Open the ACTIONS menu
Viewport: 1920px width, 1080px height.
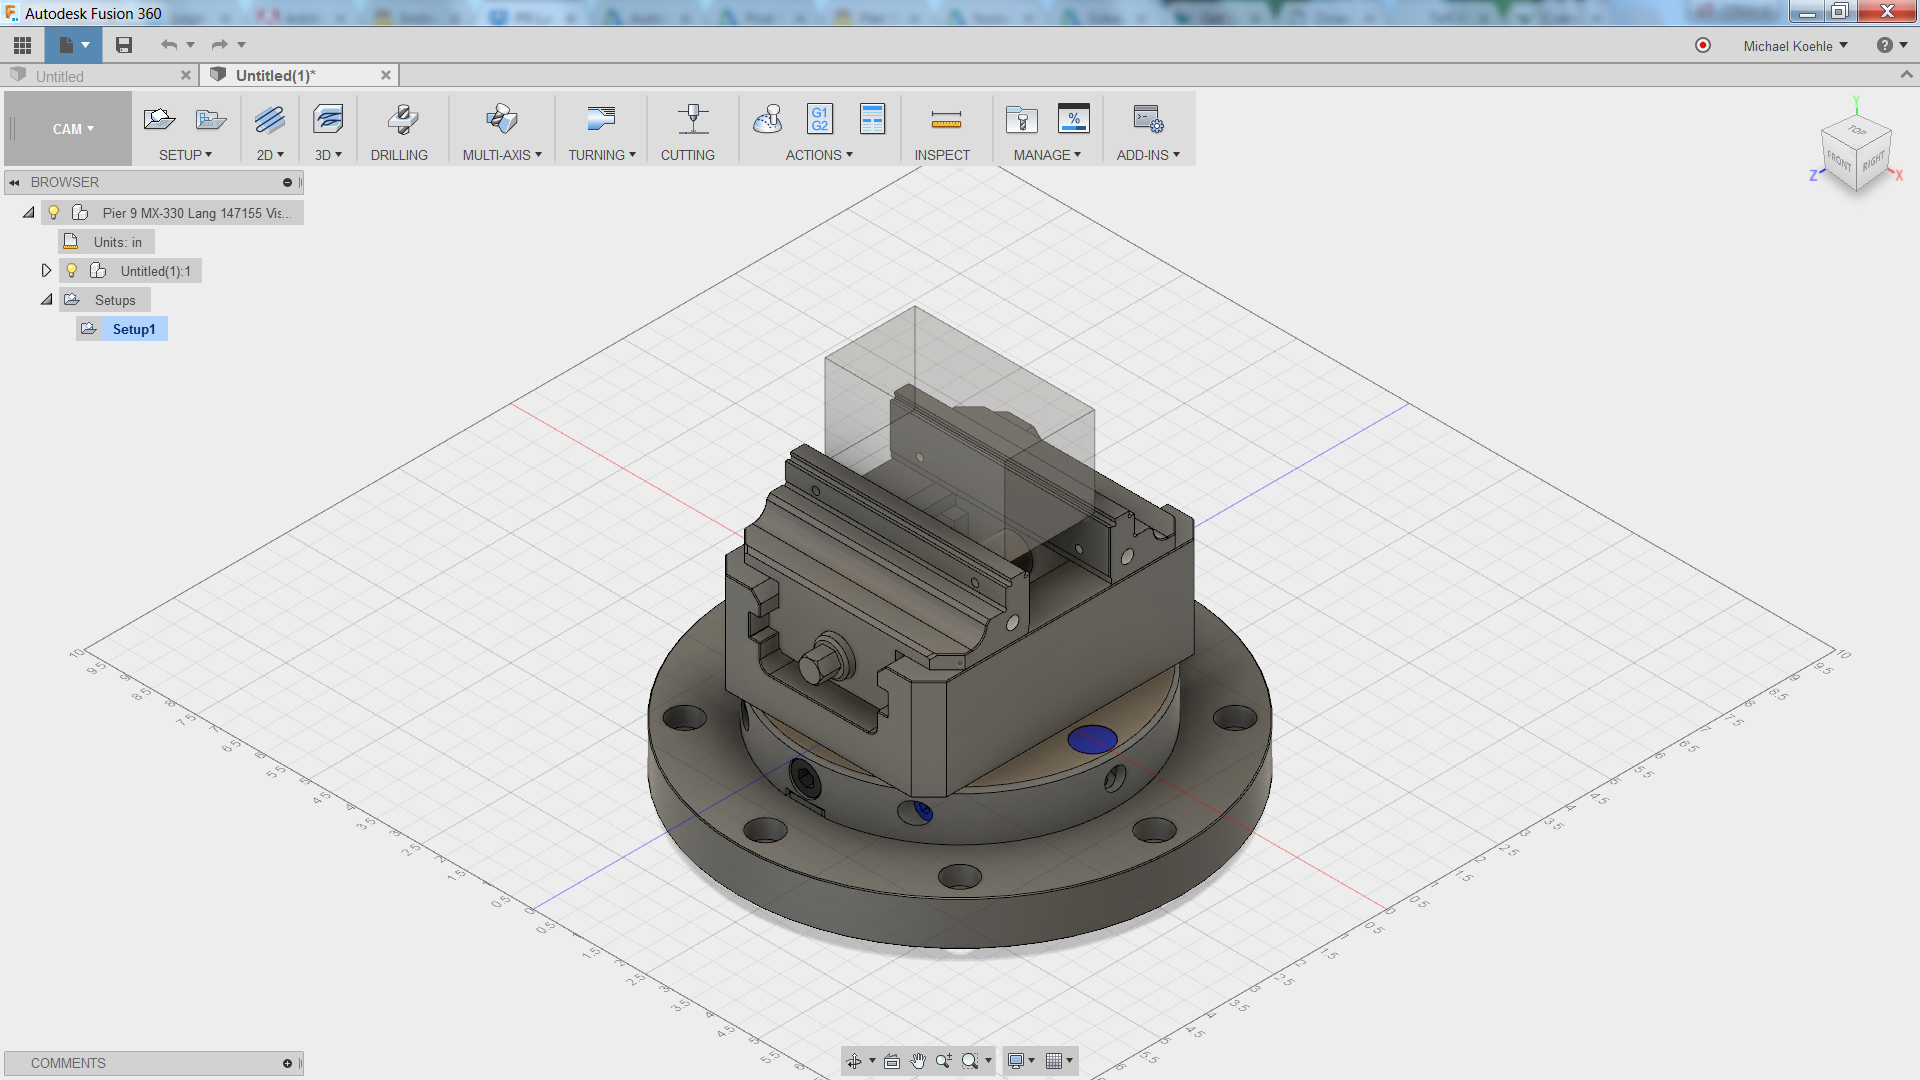pos(819,155)
